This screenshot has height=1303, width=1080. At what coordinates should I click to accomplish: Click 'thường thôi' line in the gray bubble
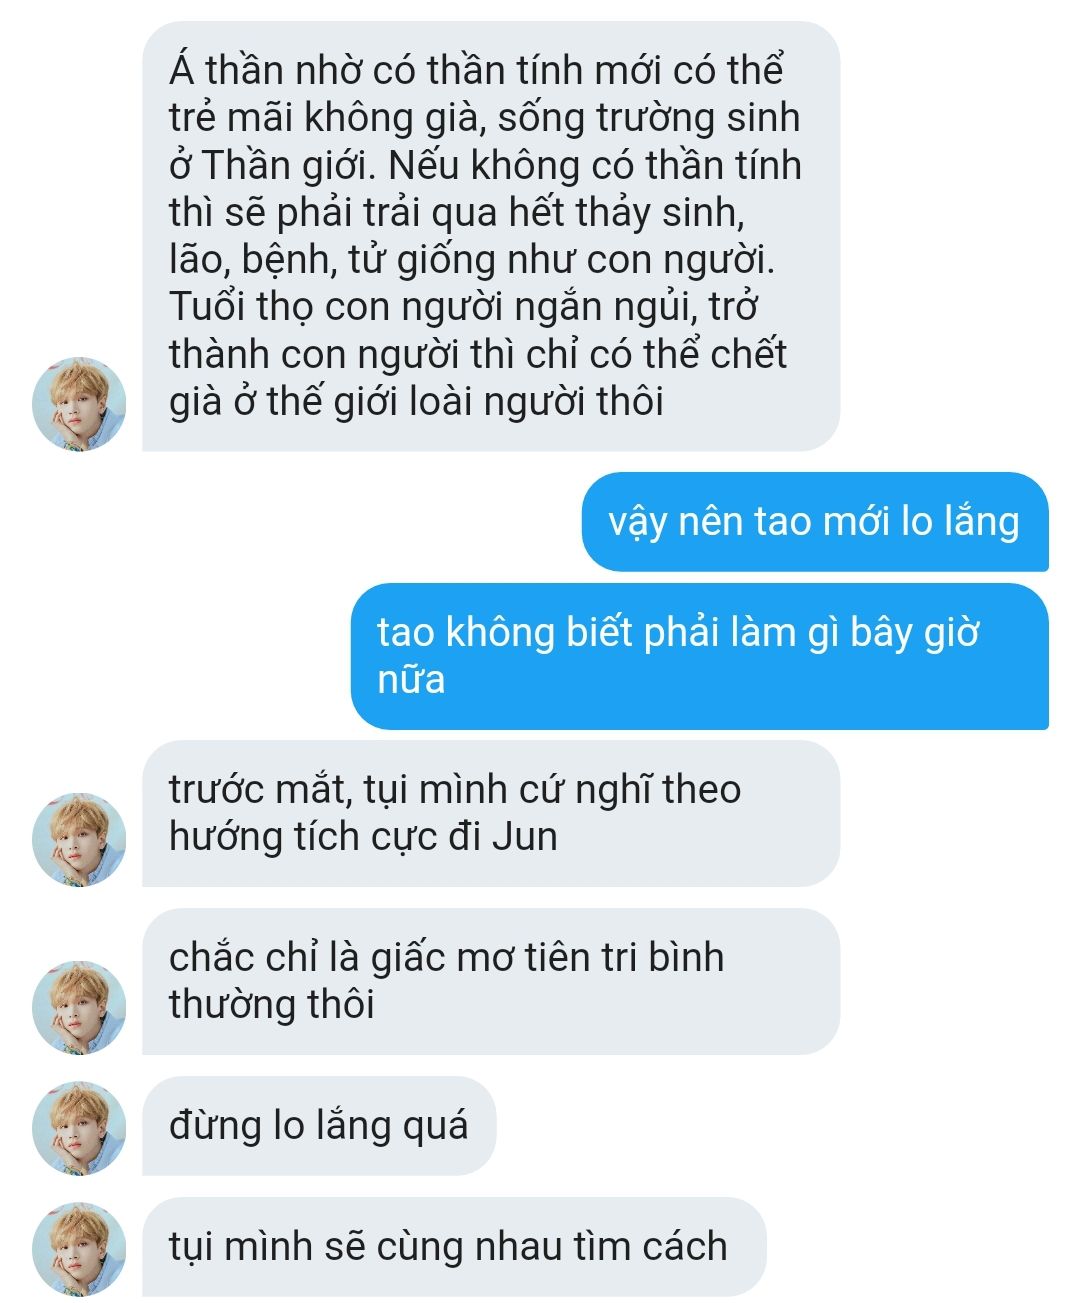pyautogui.click(x=271, y=1004)
